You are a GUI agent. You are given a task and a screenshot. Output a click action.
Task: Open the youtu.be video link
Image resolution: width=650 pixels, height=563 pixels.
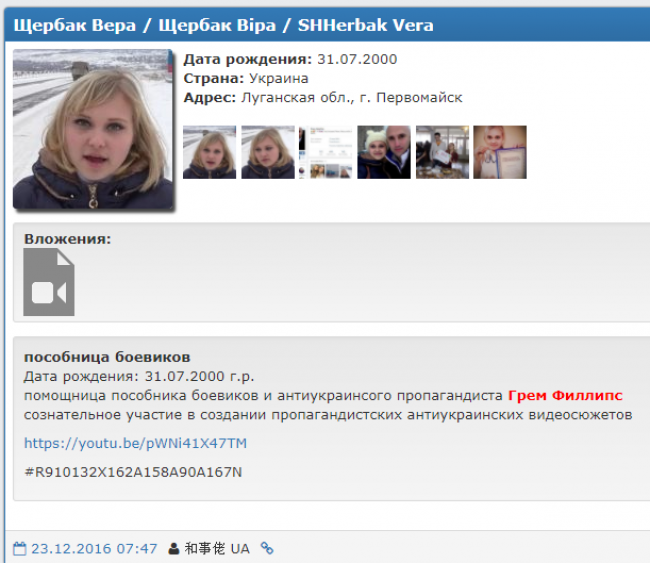click(x=135, y=443)
